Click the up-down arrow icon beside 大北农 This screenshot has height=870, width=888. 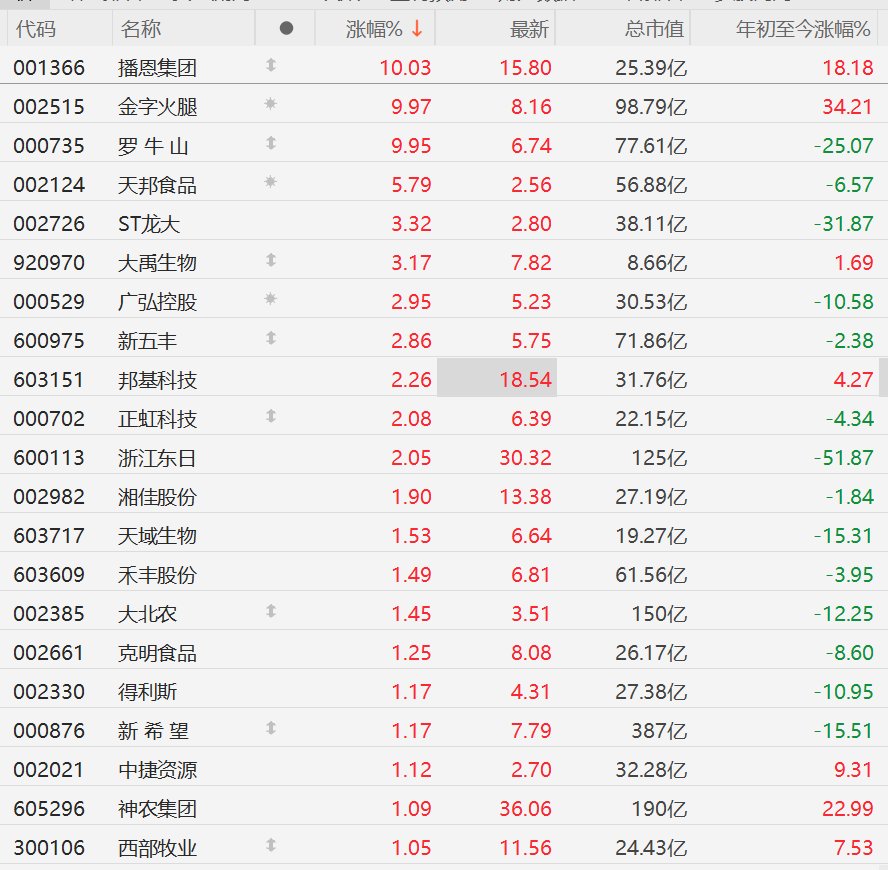pyautogui.click(x=271, y=611)
